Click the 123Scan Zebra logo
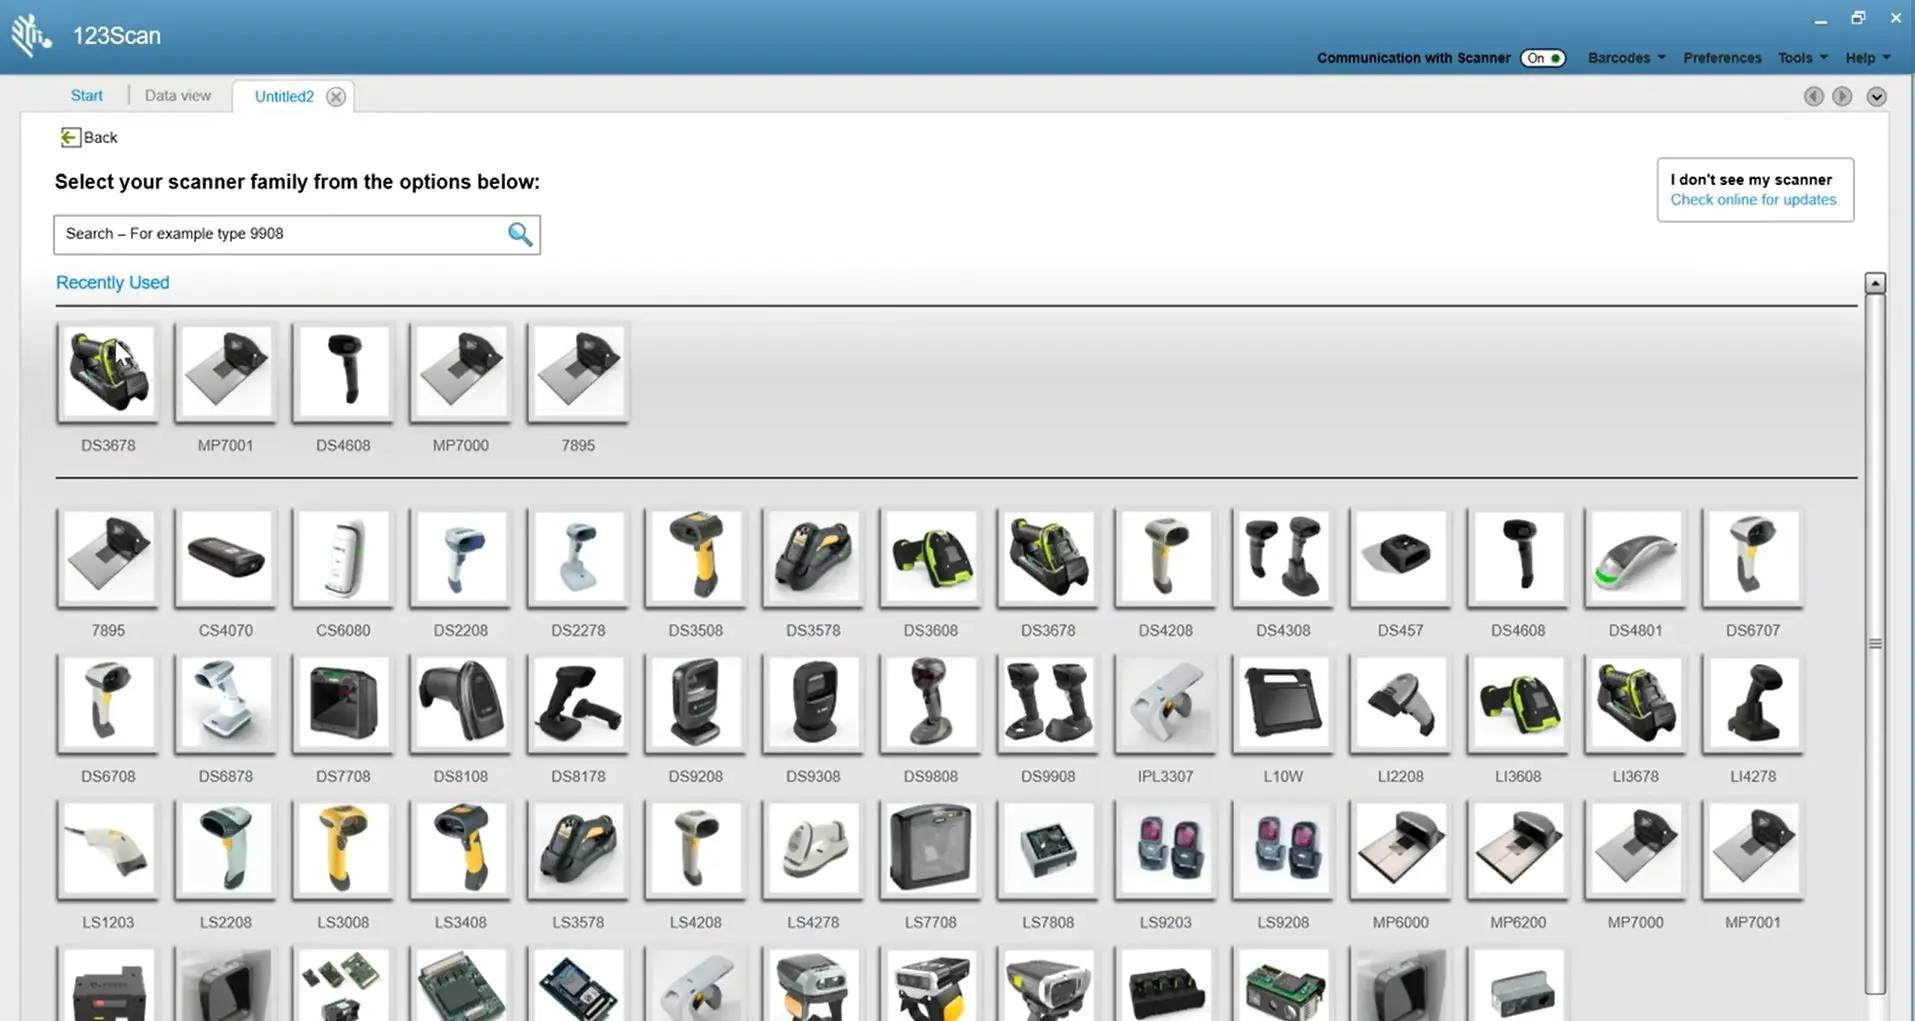Image resolution: width=1915 pixels, height=1021 pixels. 32,35
